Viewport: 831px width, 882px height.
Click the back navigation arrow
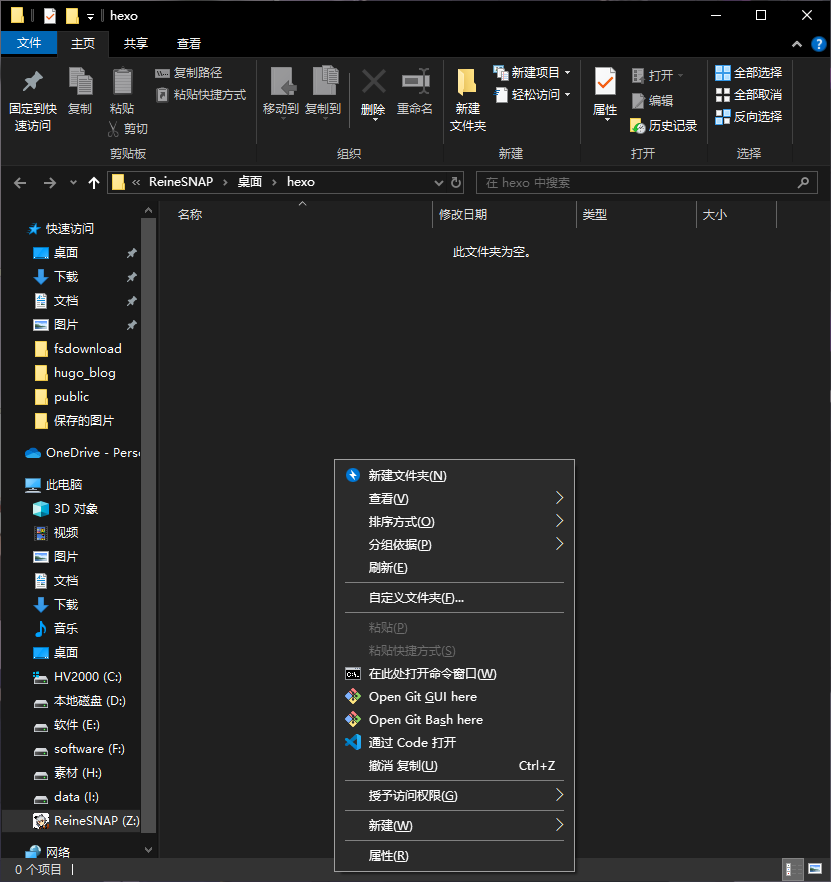20,182
